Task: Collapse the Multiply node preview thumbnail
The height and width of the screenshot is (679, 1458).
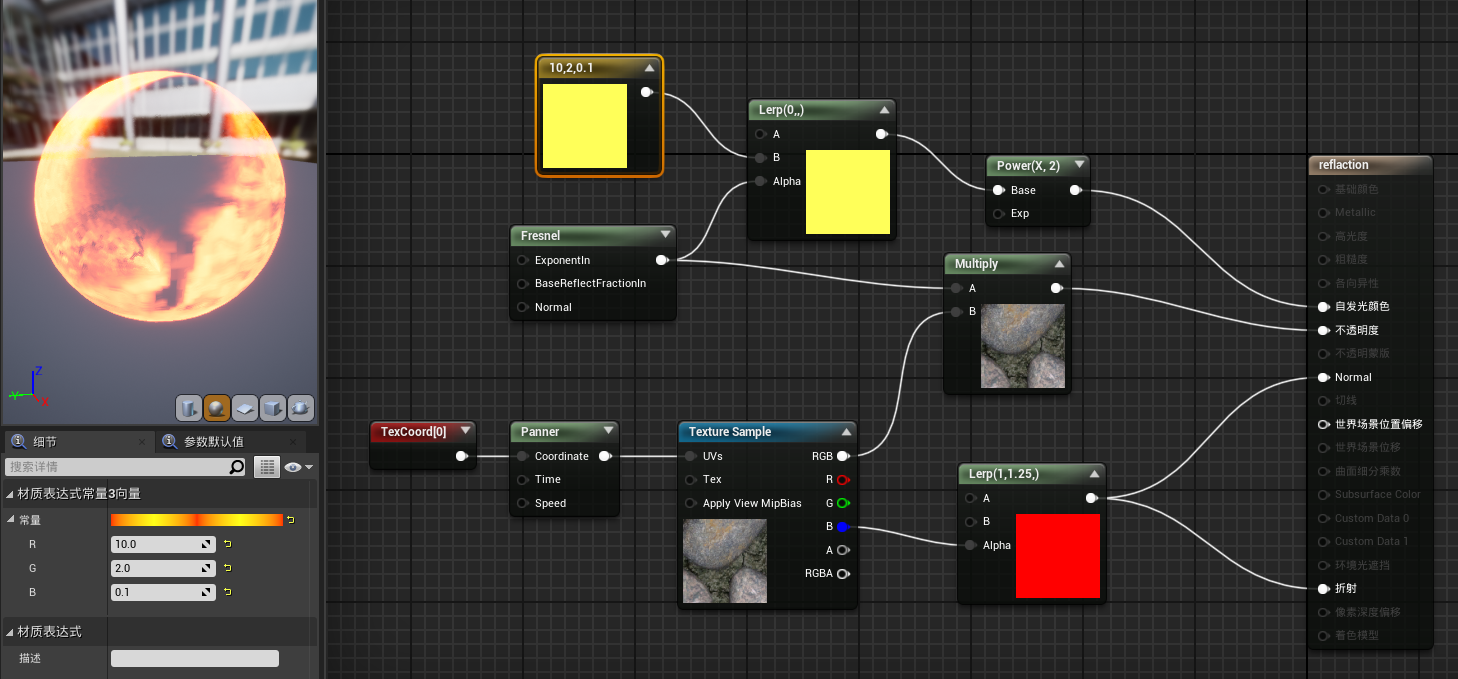Action: (1059, 264)
